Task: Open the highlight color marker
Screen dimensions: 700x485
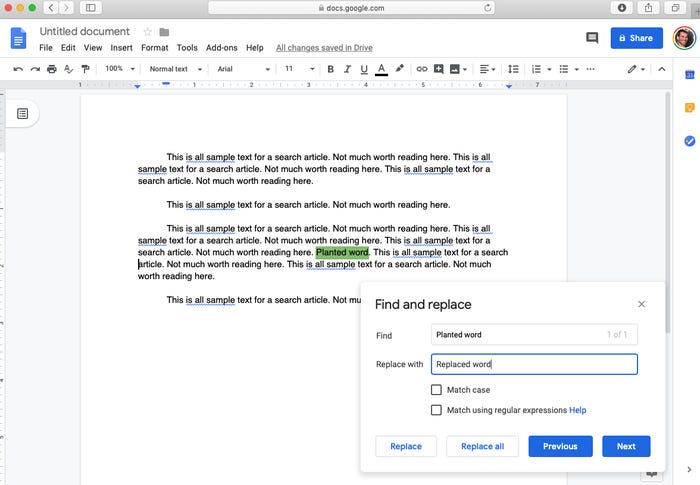Action: (399, 68)
